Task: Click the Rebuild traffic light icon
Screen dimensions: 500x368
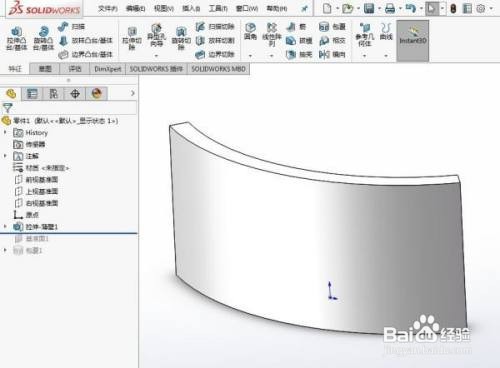Action: 453,8
